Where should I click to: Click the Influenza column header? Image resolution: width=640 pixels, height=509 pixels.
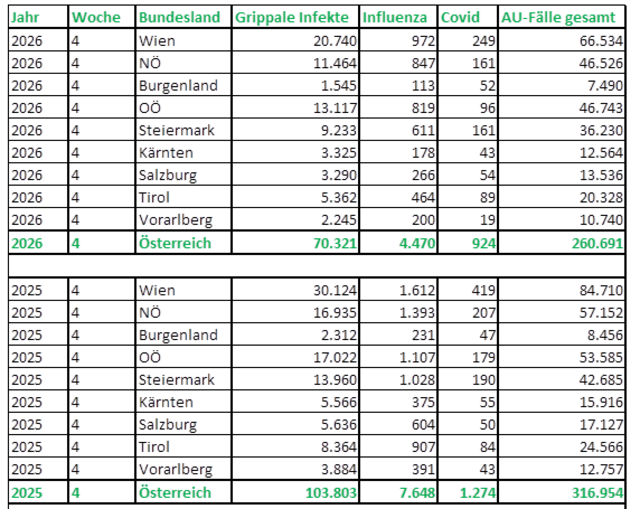coord(395,19)
